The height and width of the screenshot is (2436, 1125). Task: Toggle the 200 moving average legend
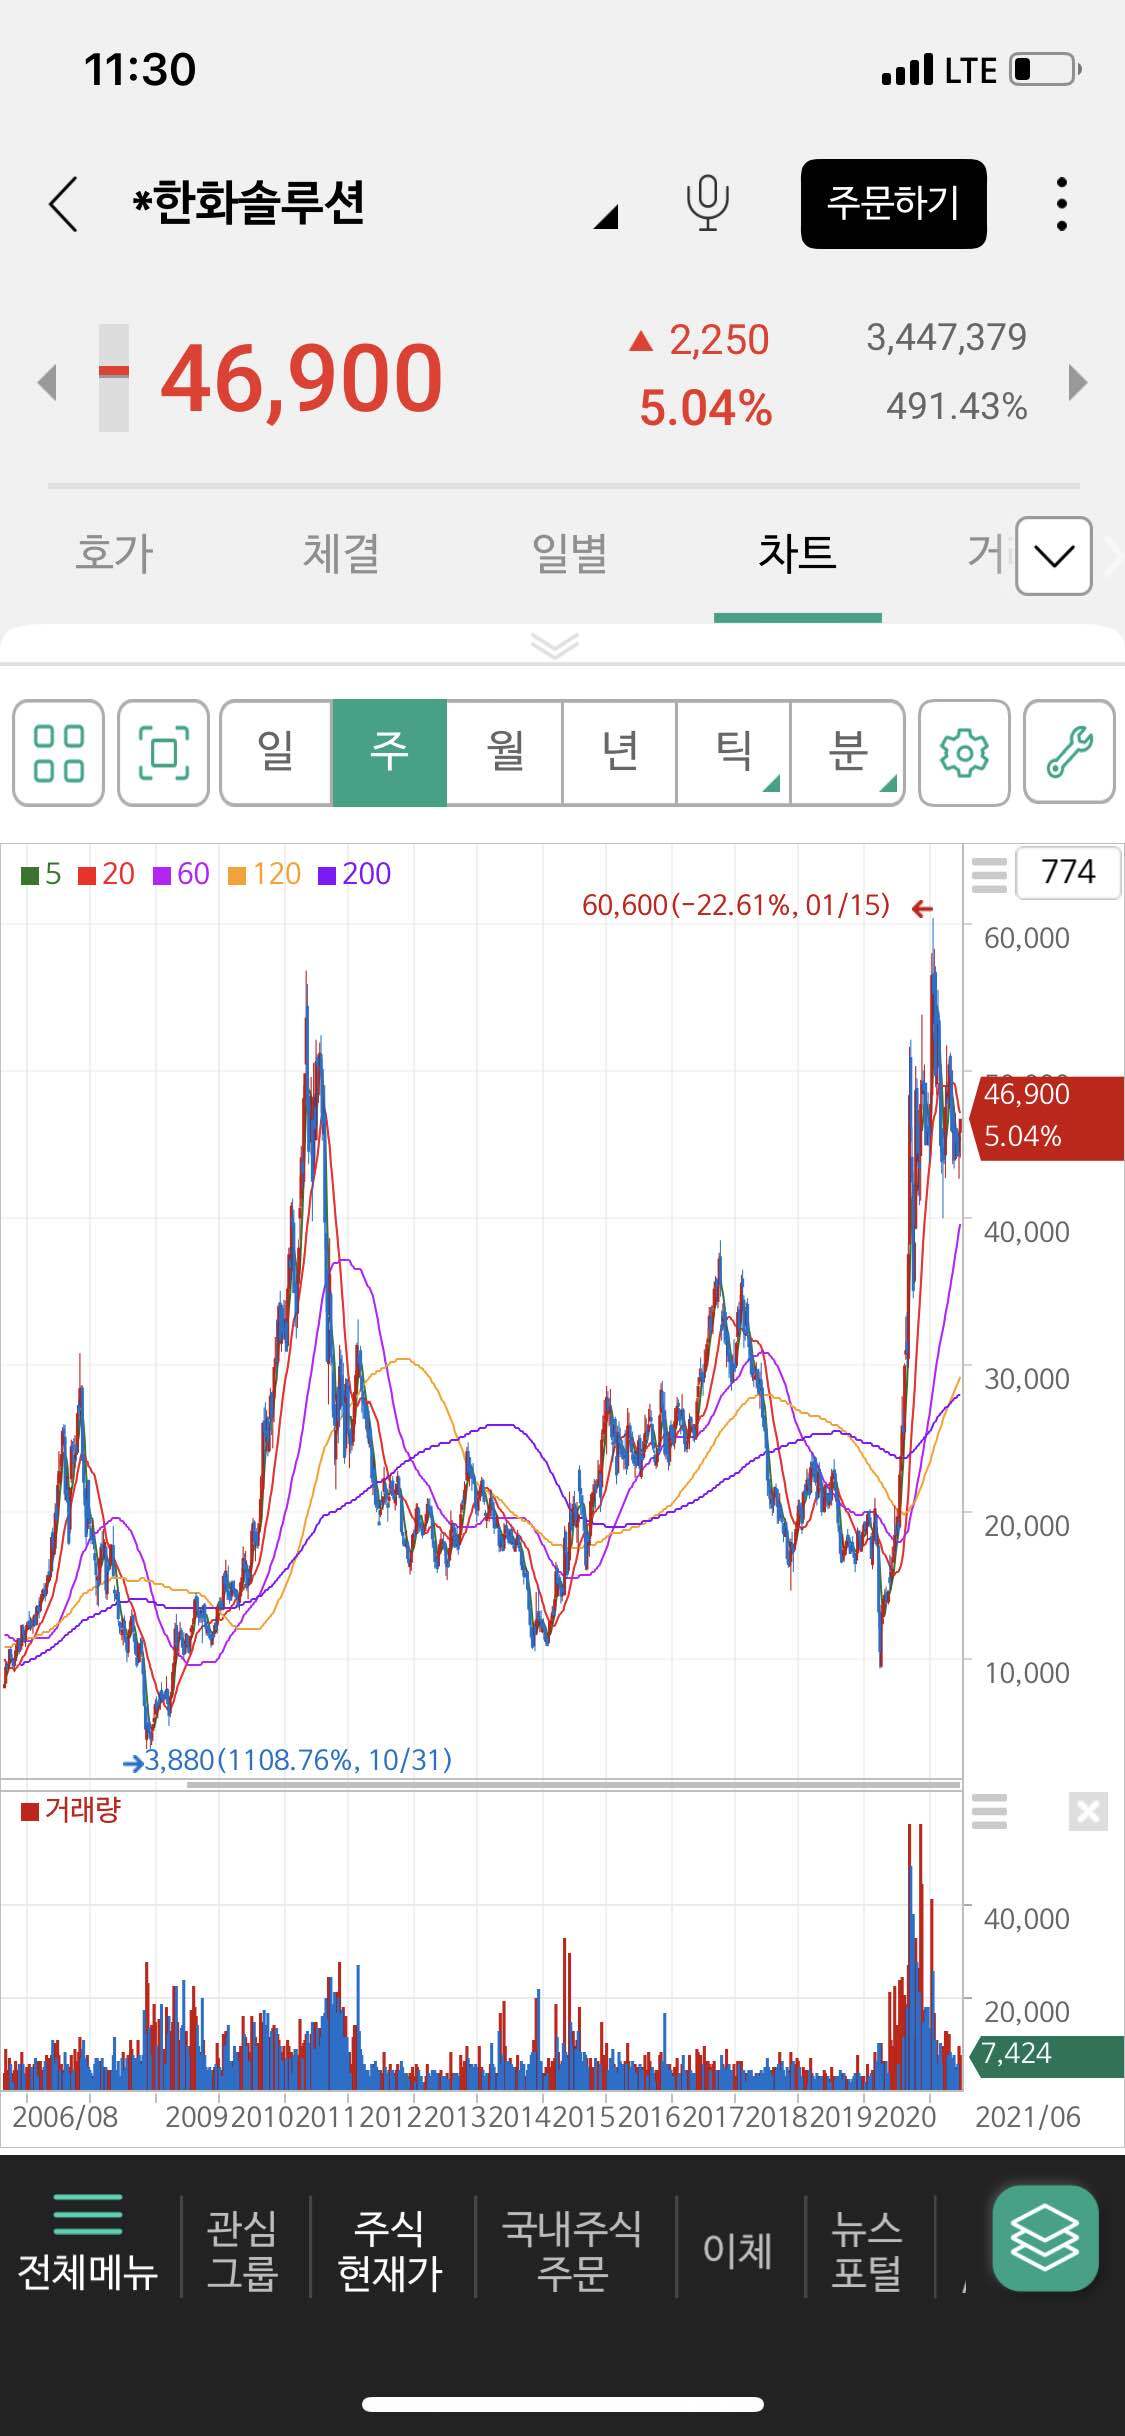tap(354, 874)
